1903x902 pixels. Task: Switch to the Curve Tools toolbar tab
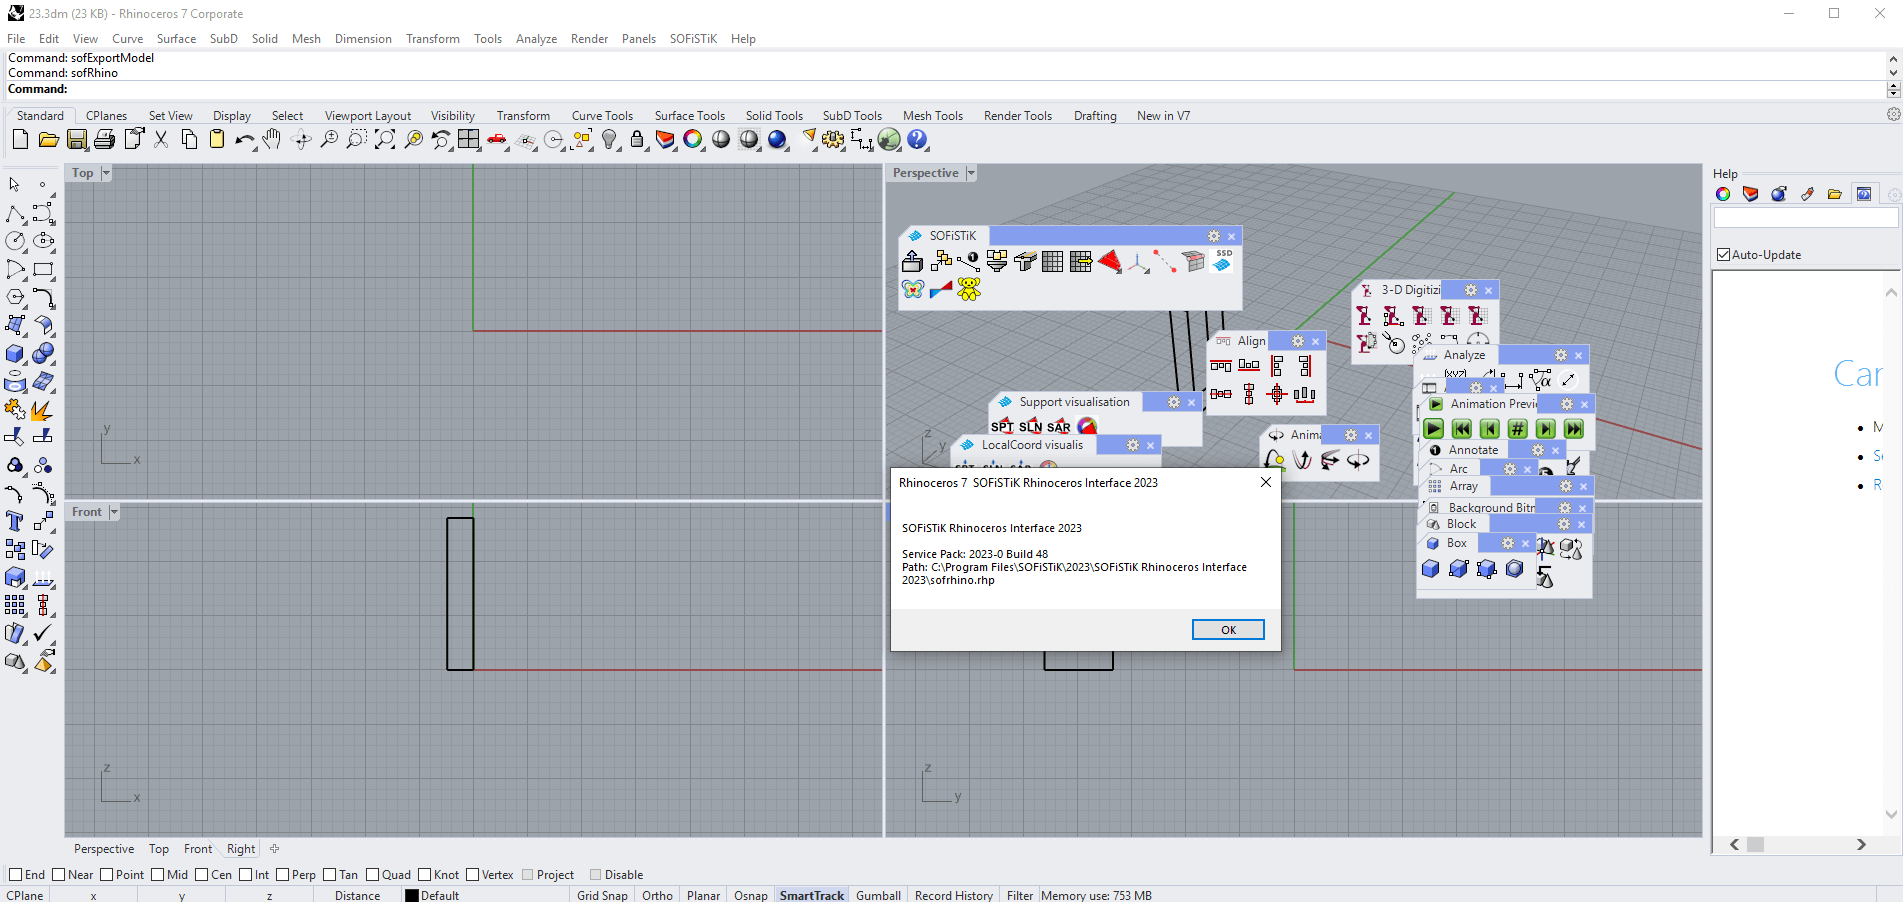602,116
